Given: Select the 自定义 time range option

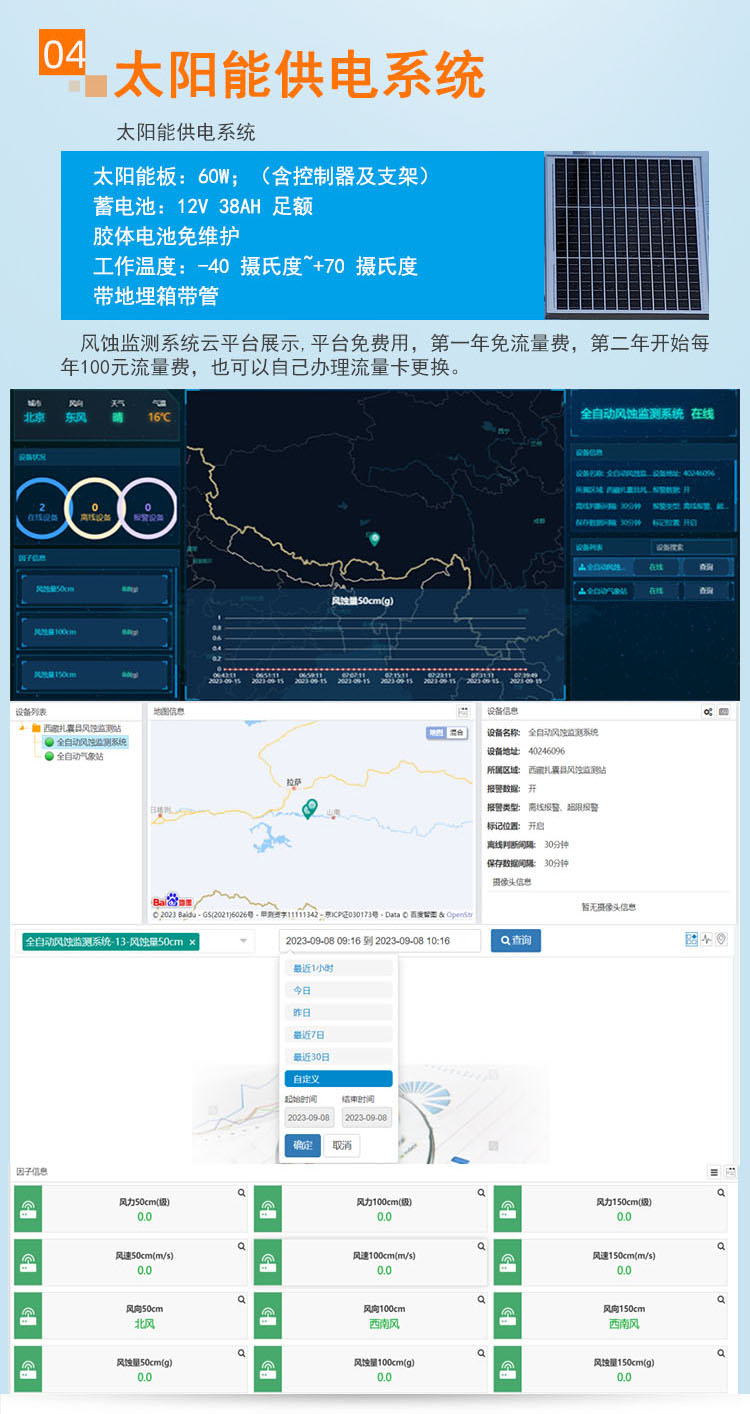Looking at the screenshot, I should pos(338,1079).
